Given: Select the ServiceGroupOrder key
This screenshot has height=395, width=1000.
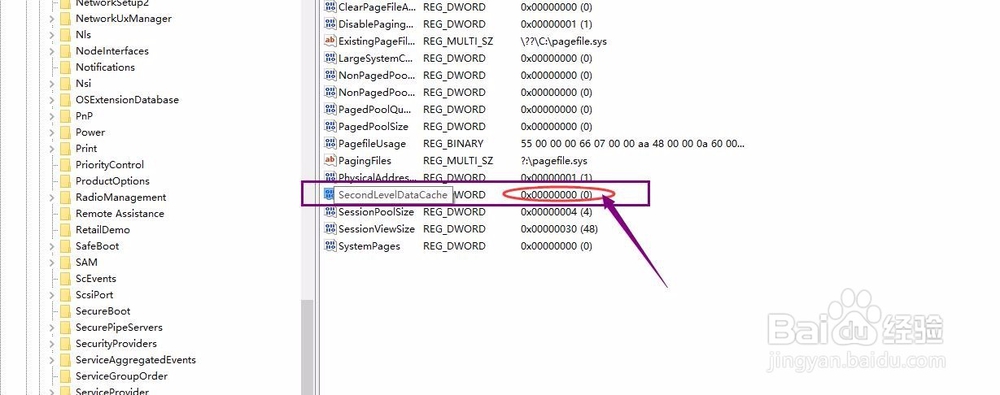Looking at the screenshot, I should coord(121,376).
